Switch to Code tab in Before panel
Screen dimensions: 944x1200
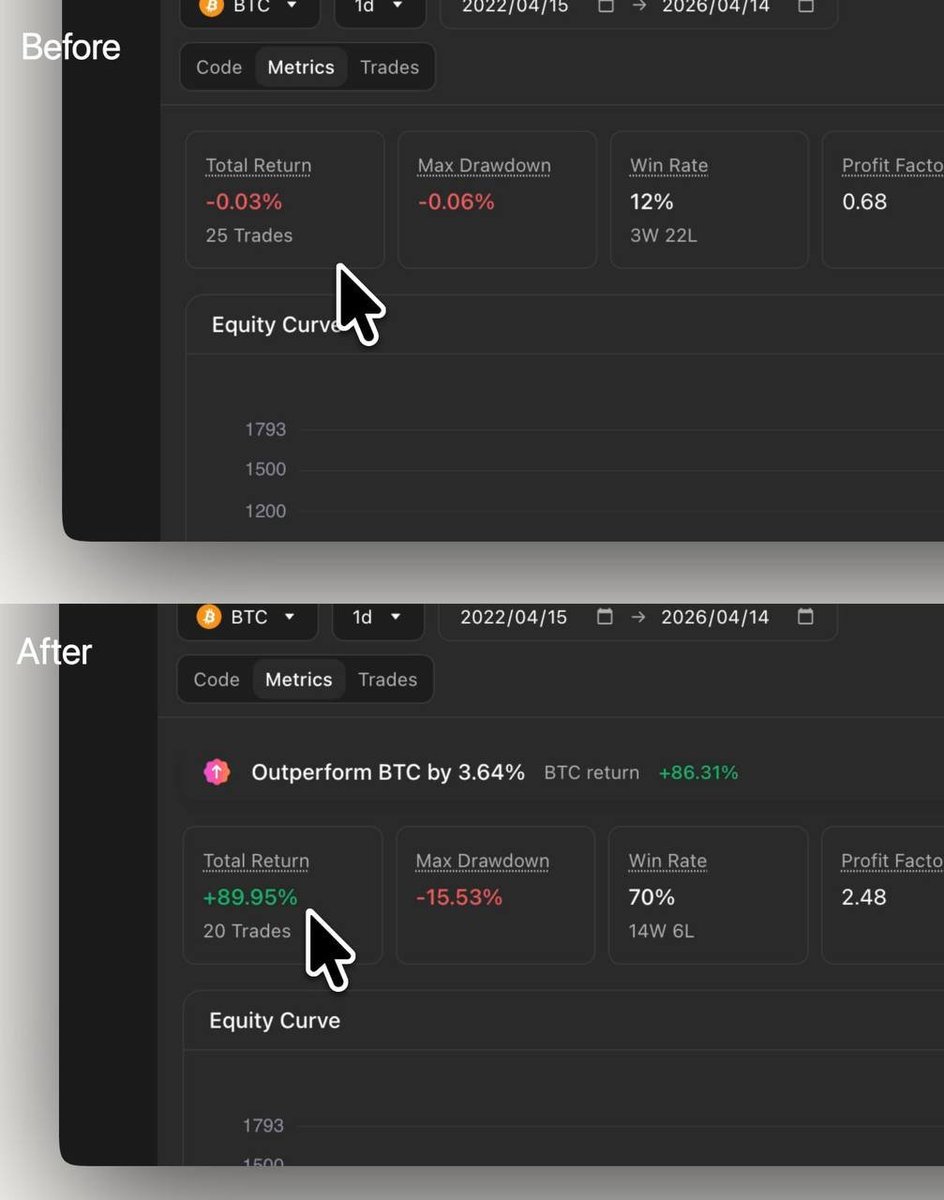point(219,67)
